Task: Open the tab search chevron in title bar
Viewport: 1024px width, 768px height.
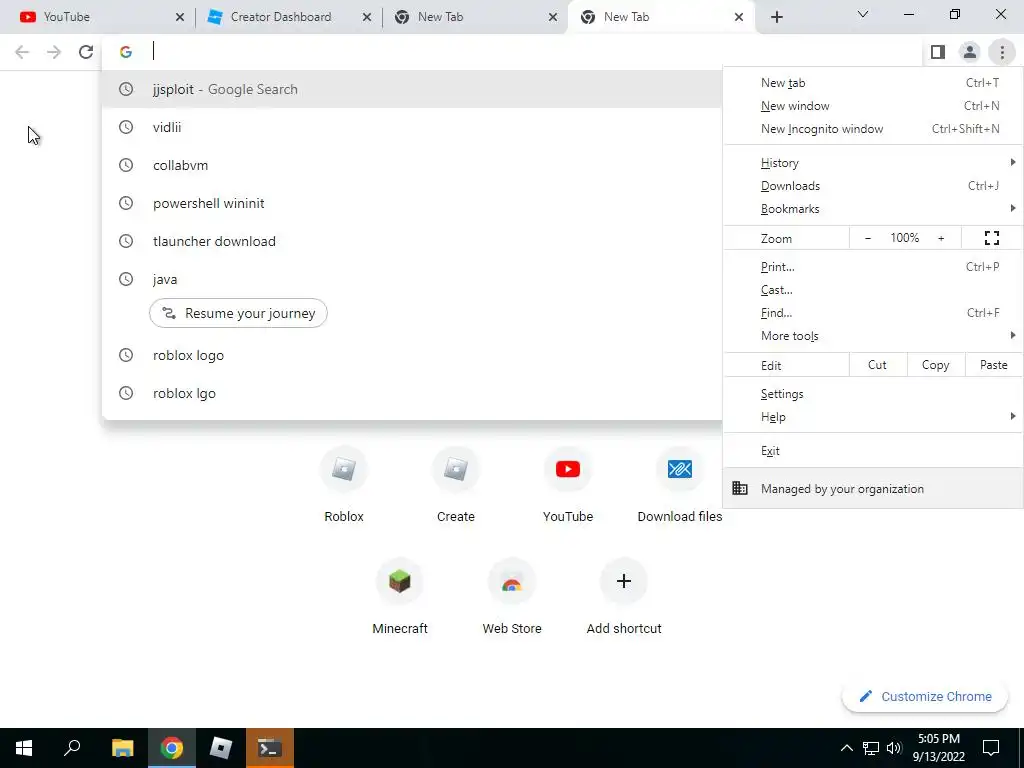Action: pyautogui.click(x=863, y=14)
